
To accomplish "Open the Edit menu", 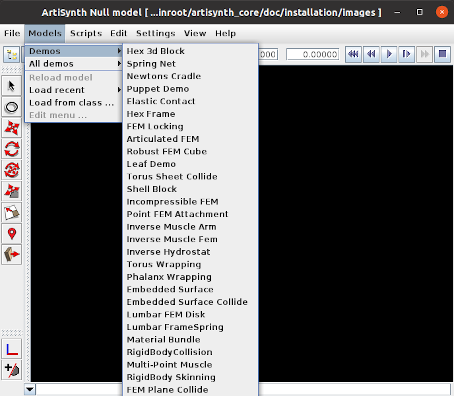I will pos(119,33).
